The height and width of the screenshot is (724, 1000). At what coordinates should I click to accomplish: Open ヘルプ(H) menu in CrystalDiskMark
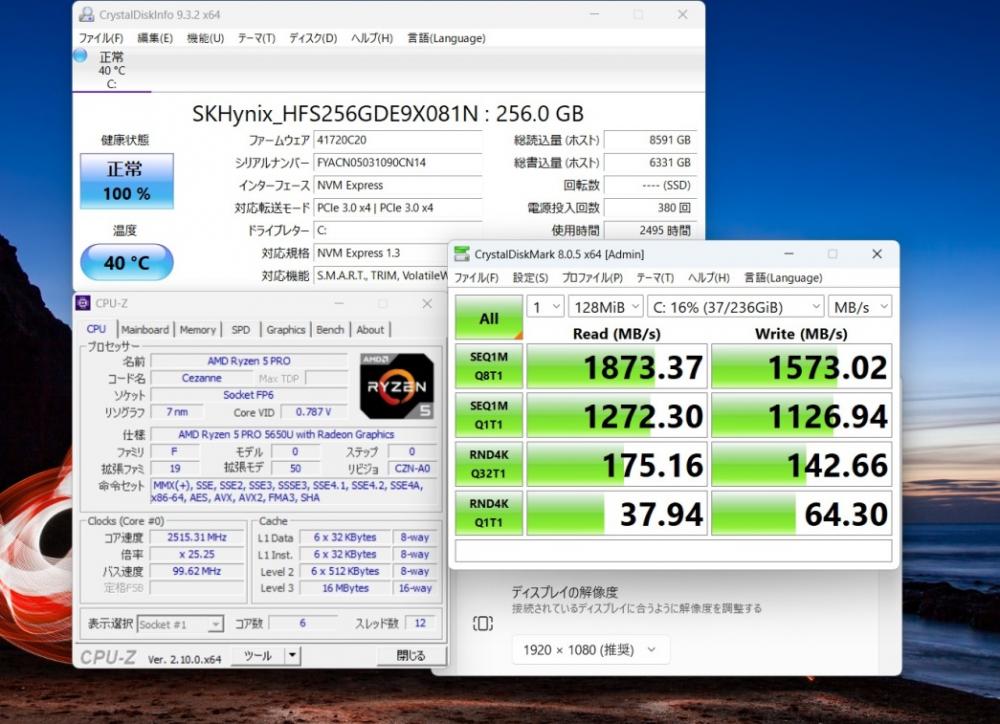[x=709, y=278]
